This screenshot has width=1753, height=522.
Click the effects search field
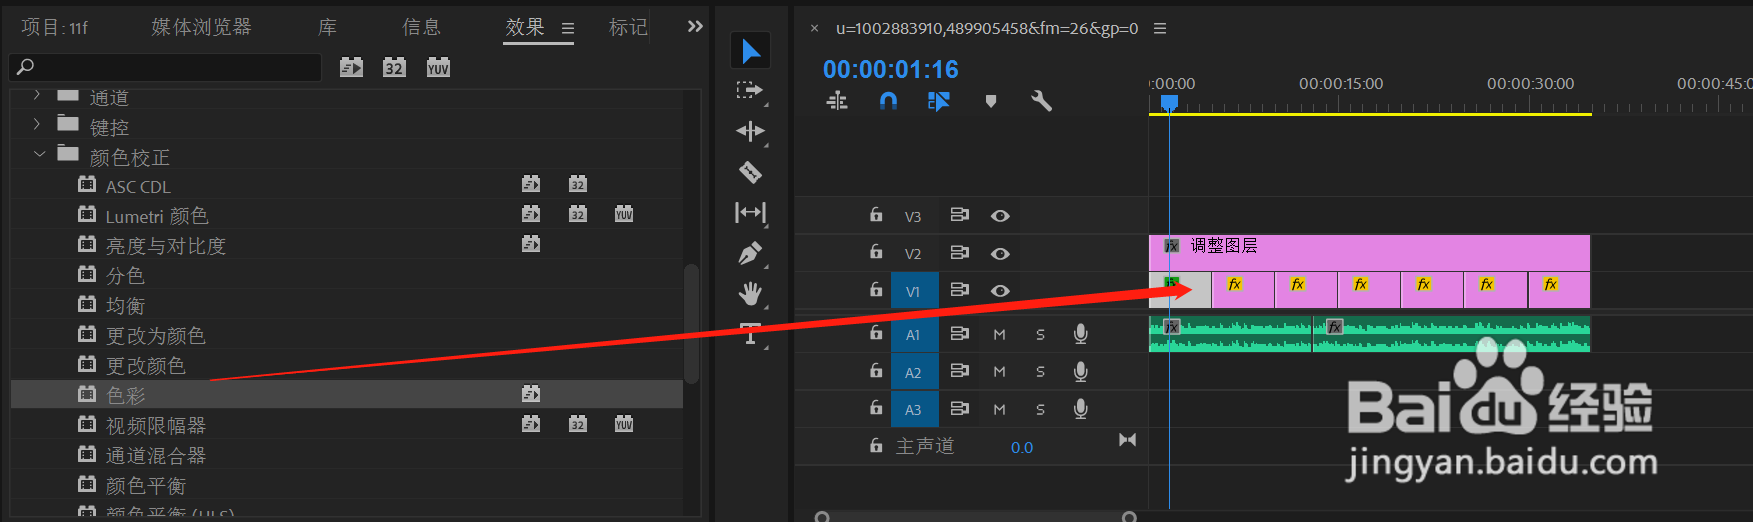click(x=165, y=67)
